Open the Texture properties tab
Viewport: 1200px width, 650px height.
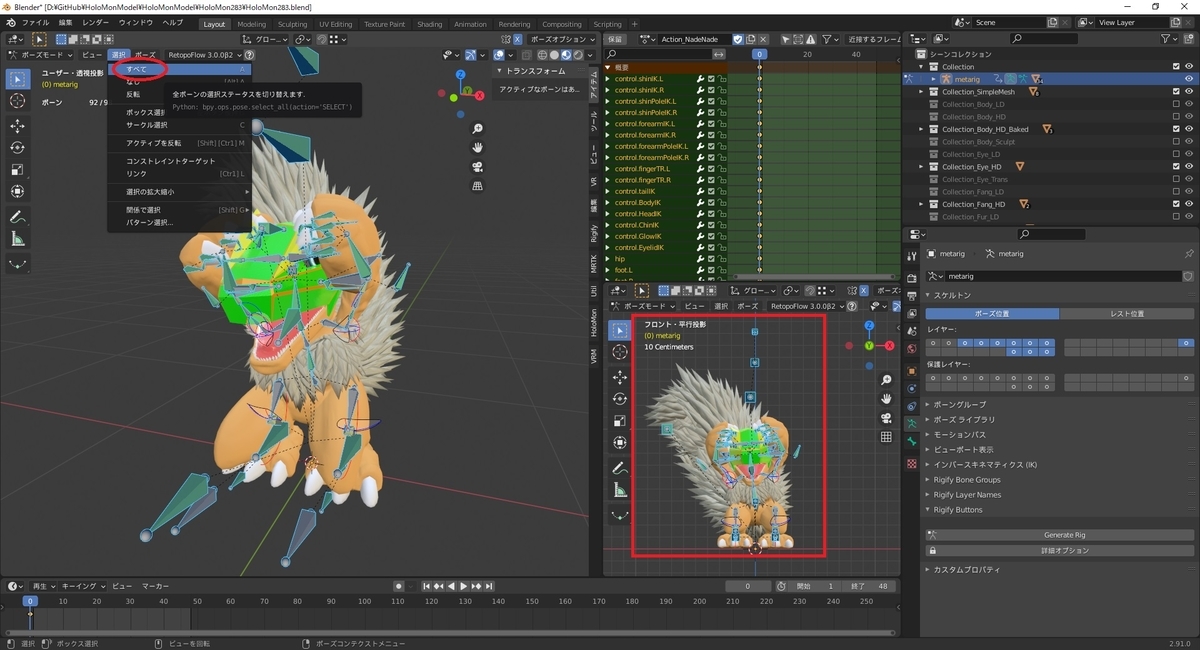(x=911, y=464)
